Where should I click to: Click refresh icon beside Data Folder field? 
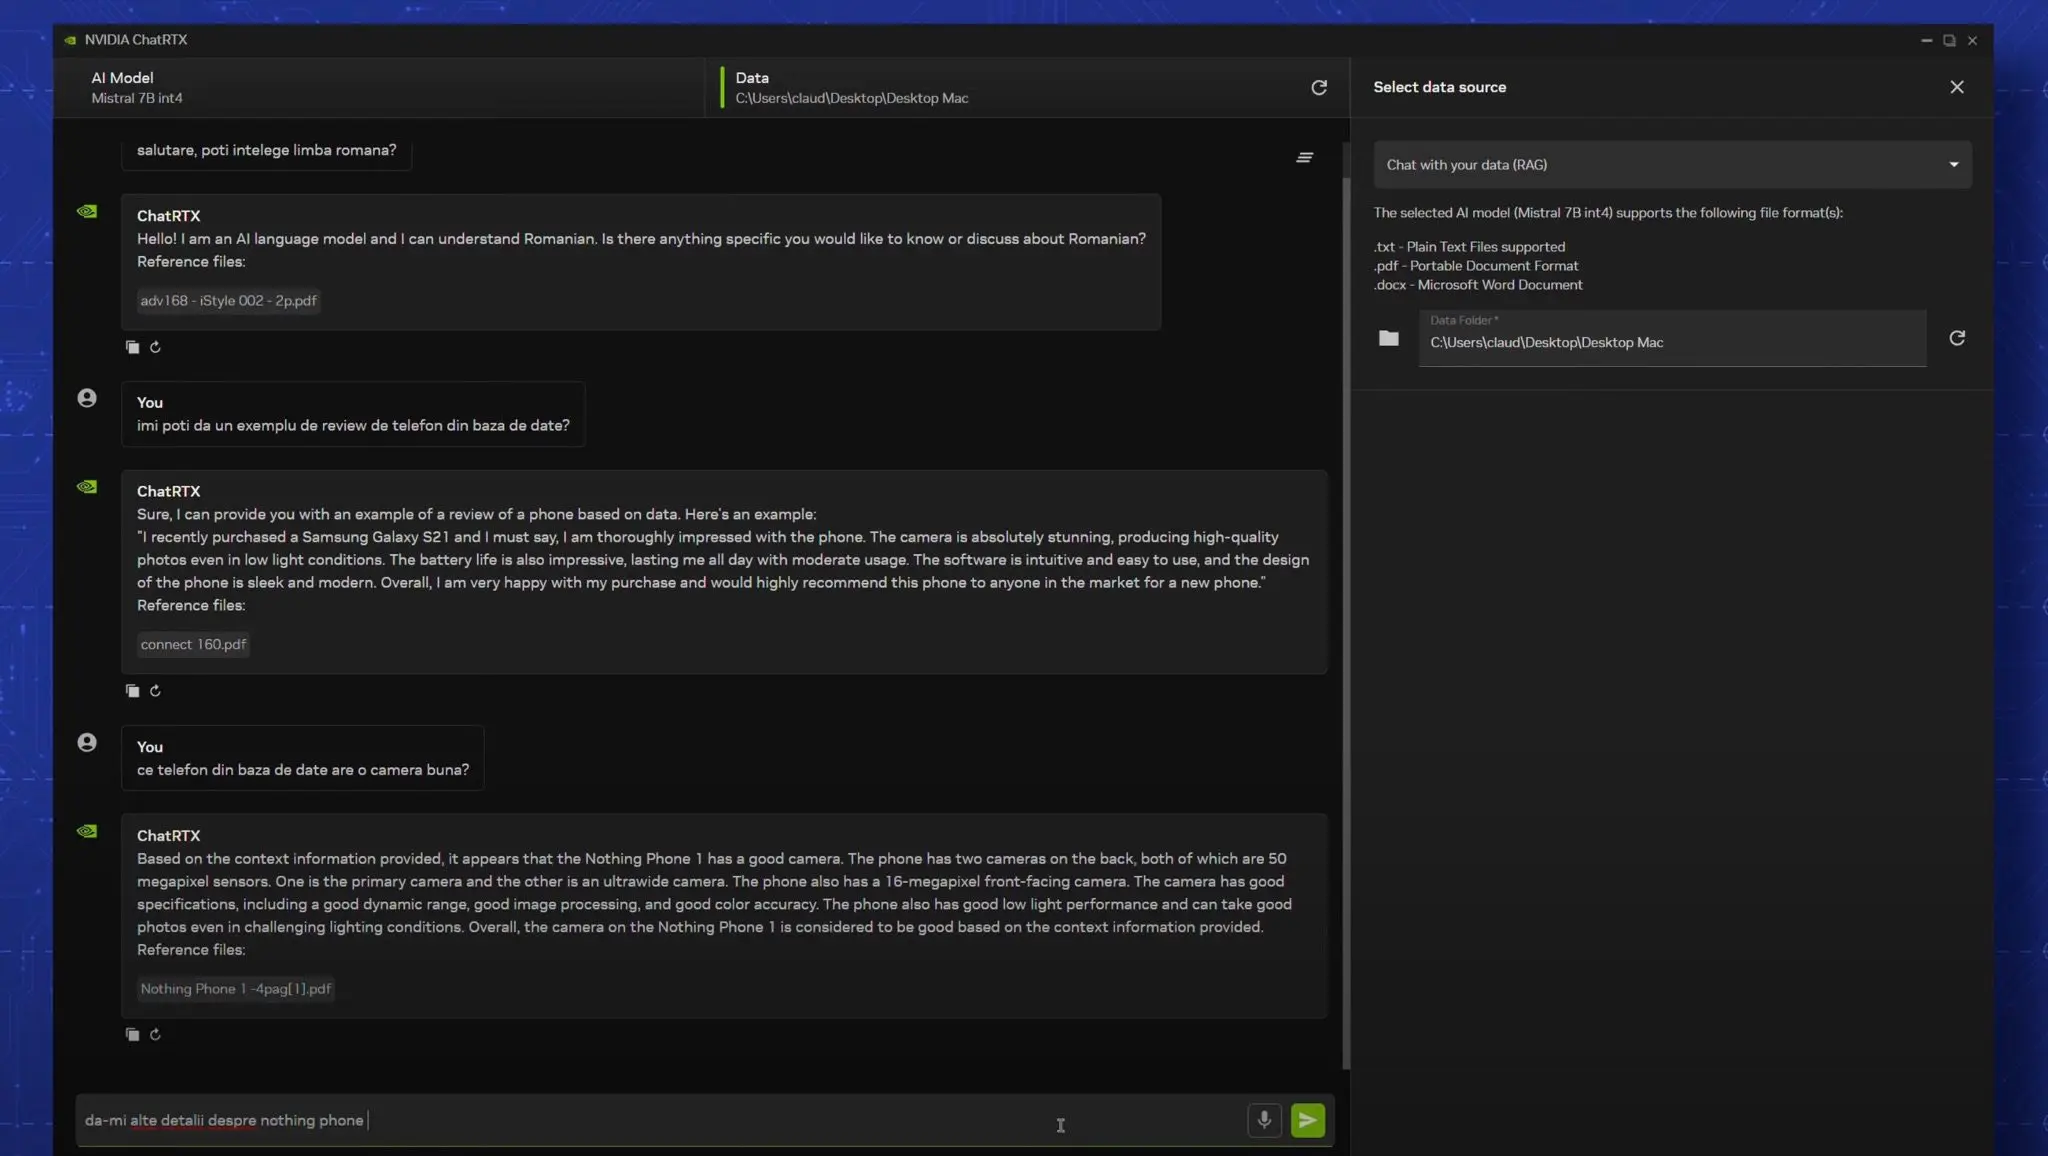coord(1957,338)
